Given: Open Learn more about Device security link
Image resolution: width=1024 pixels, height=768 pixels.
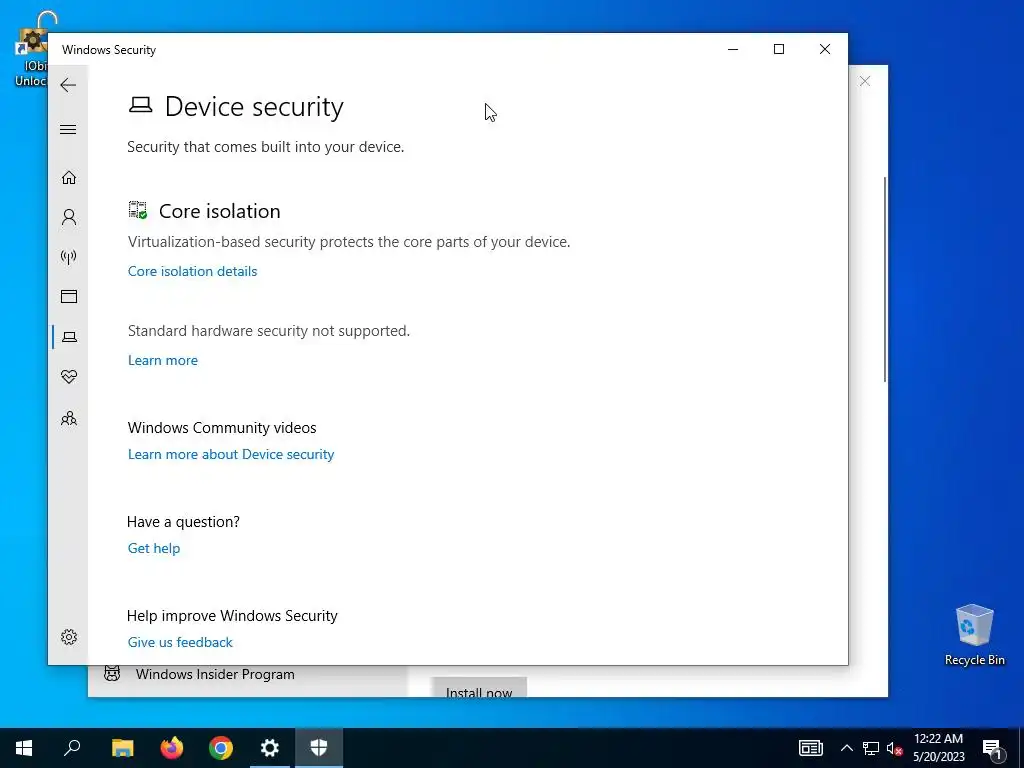Looking at the screenshot, I should click(231, 455).
